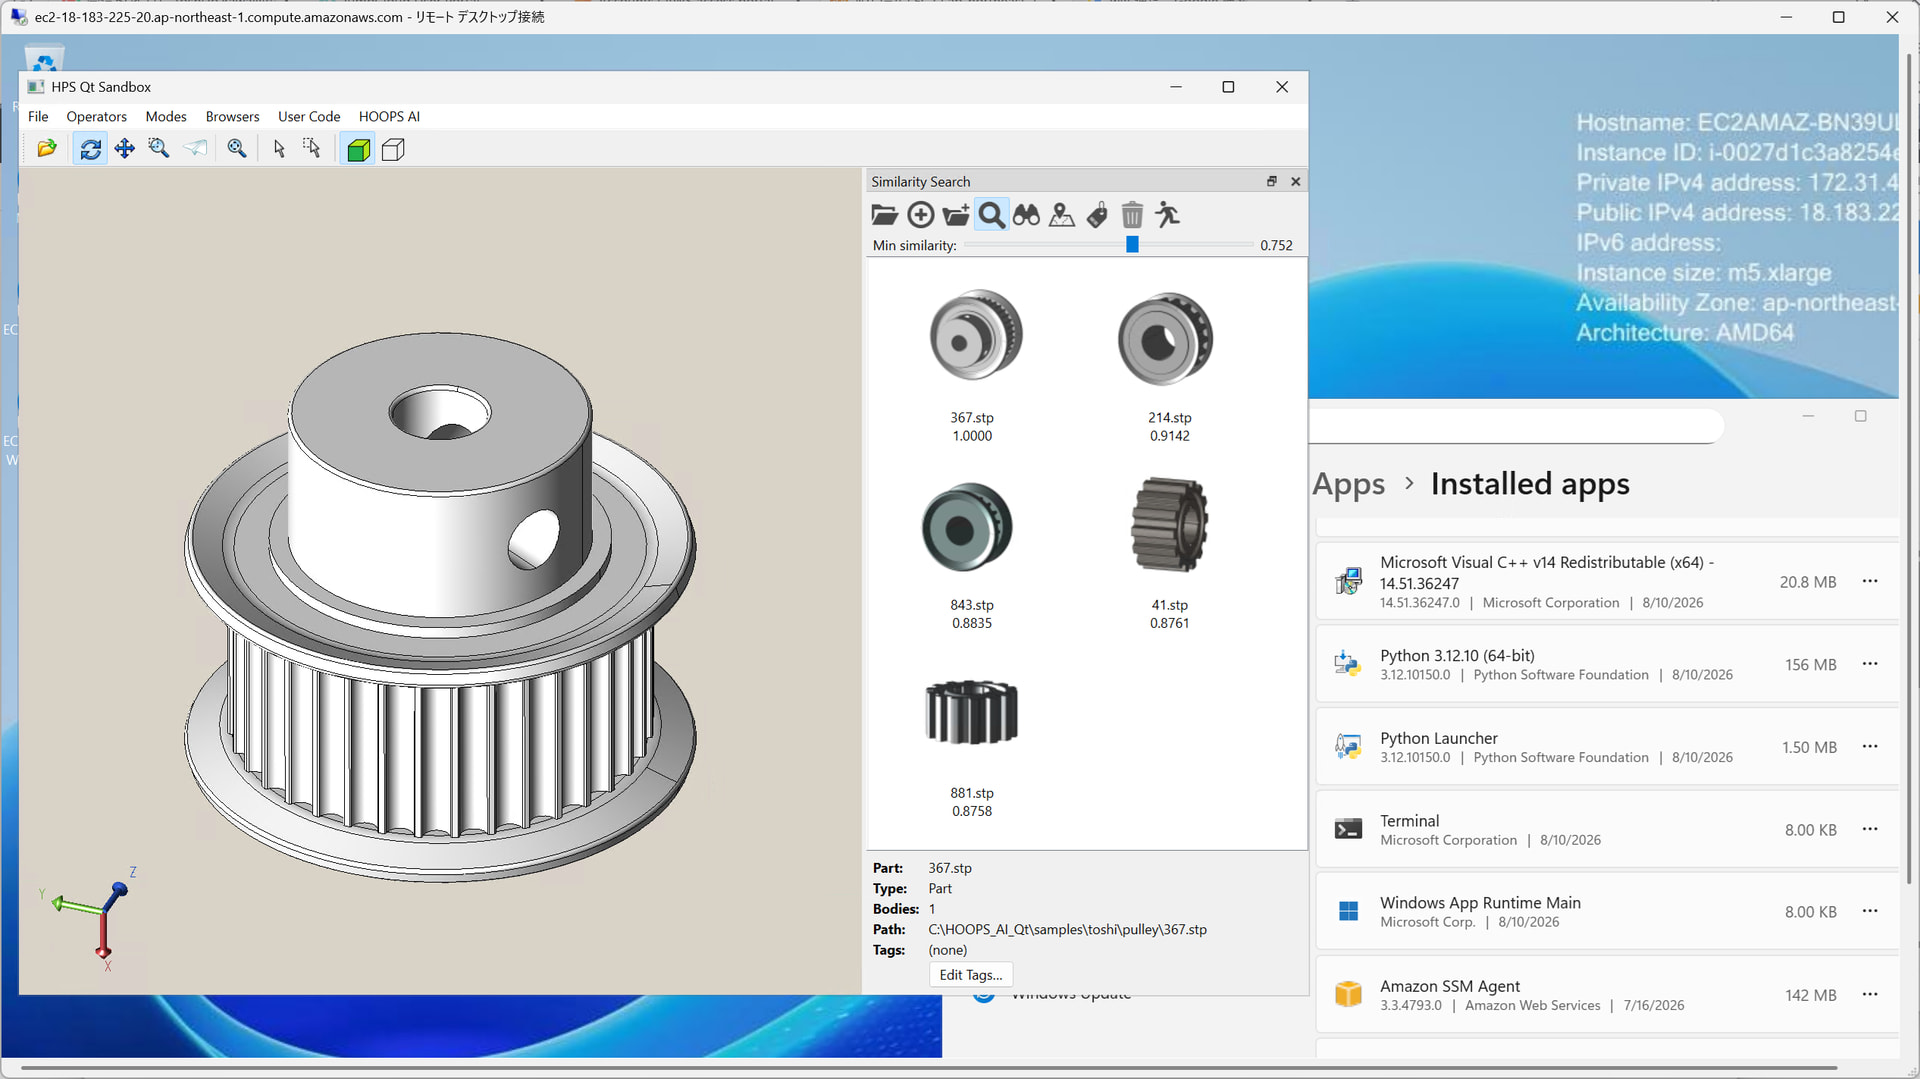Click the open folder icon in Similarity Search
Viewport: 1920px width, 1079px height.
[x=885, y=215]
